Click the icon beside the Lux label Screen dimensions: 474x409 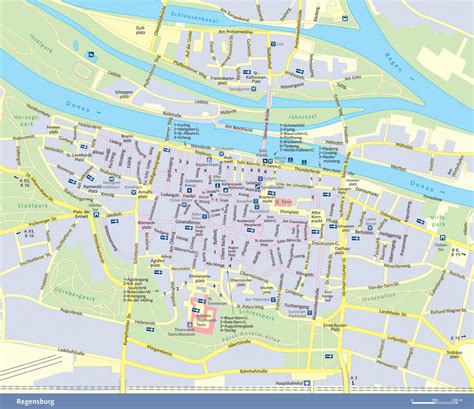coord(273,44)
